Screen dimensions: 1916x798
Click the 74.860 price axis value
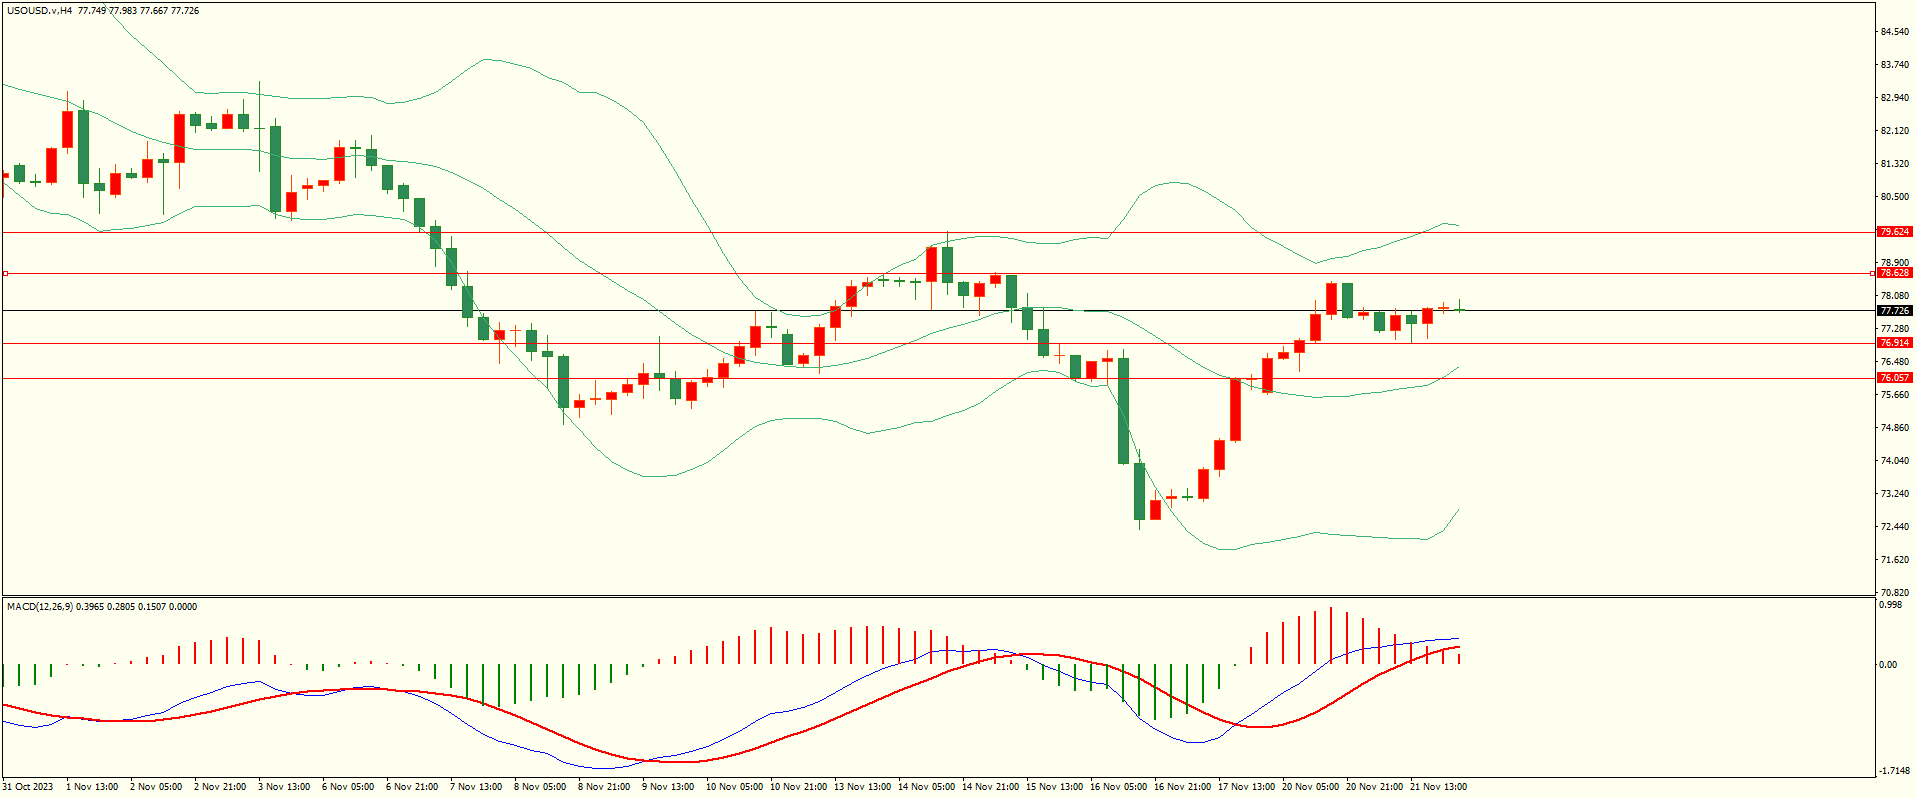[1894, 428]
